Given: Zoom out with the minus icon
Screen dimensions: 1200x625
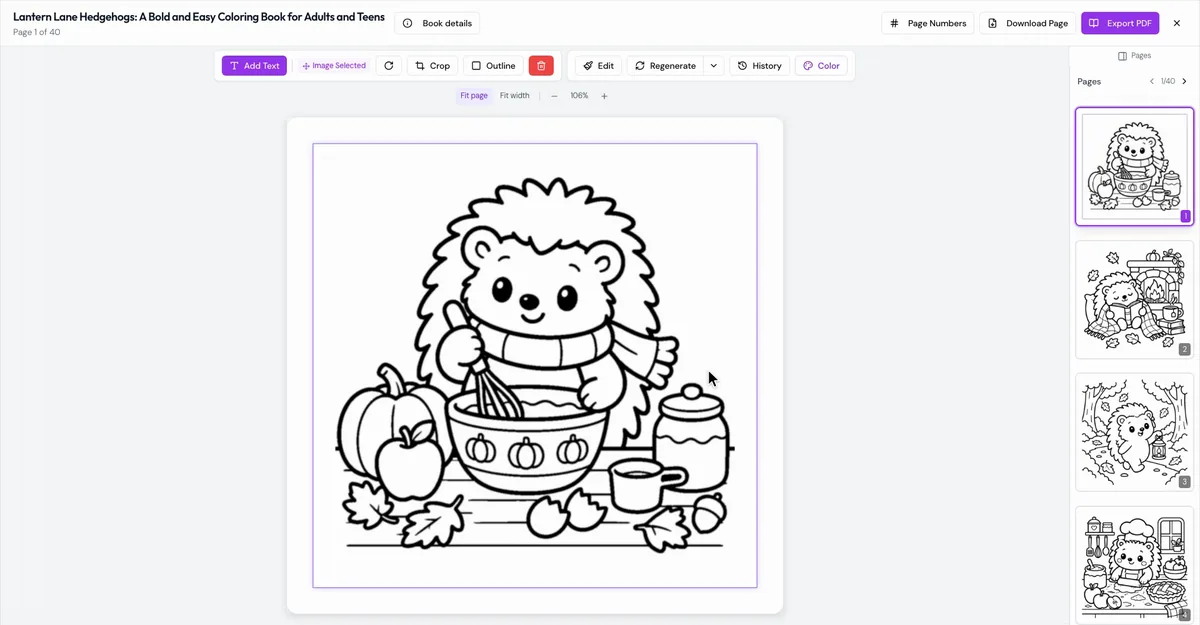Looking at the screenshot, I should click(554, 96).
